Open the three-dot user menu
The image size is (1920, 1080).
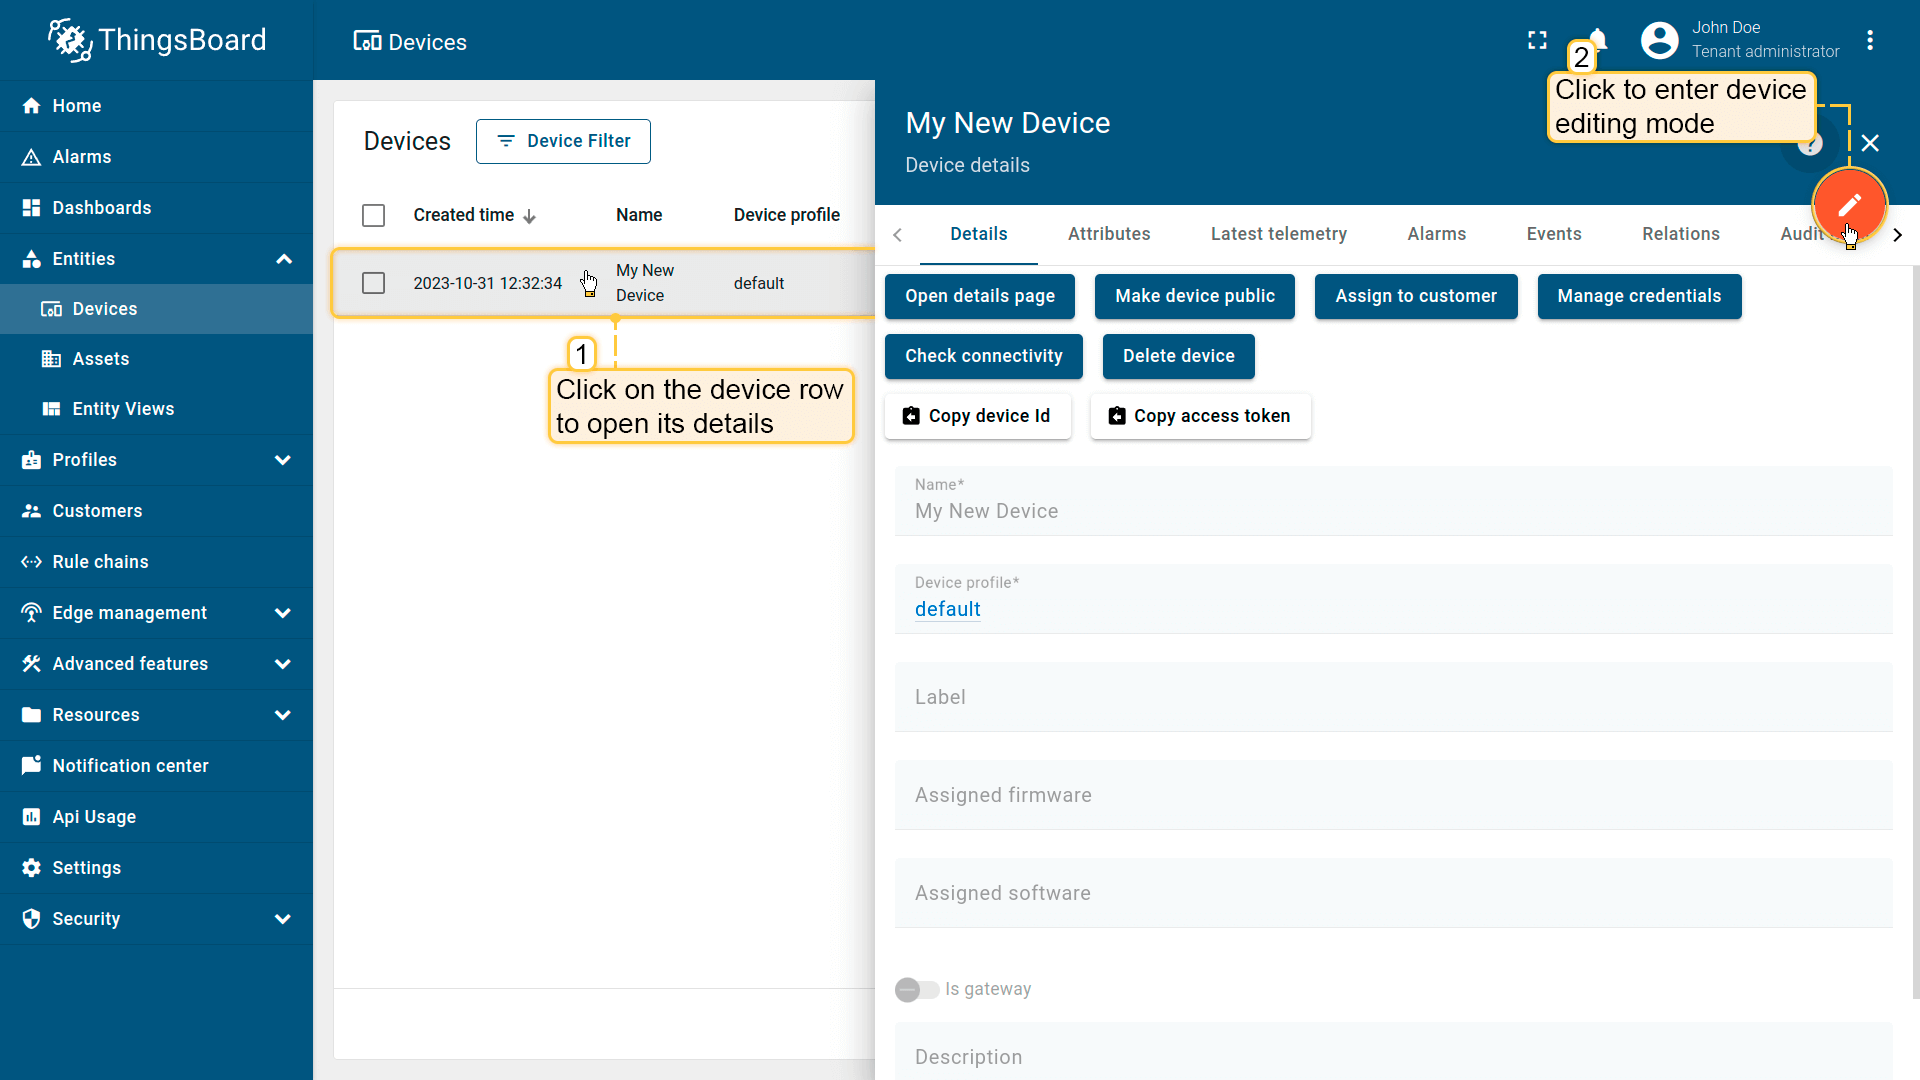[x=1869, y=40]
